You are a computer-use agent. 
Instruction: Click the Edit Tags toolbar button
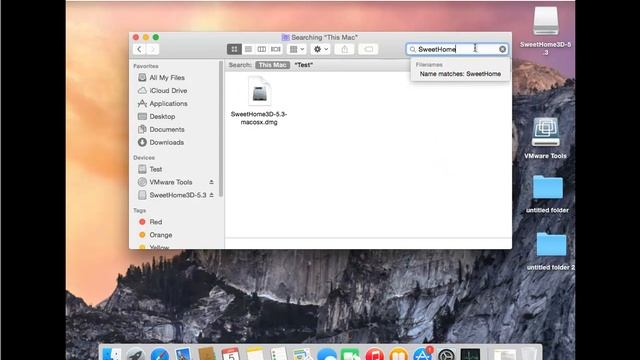coord(368,49)
